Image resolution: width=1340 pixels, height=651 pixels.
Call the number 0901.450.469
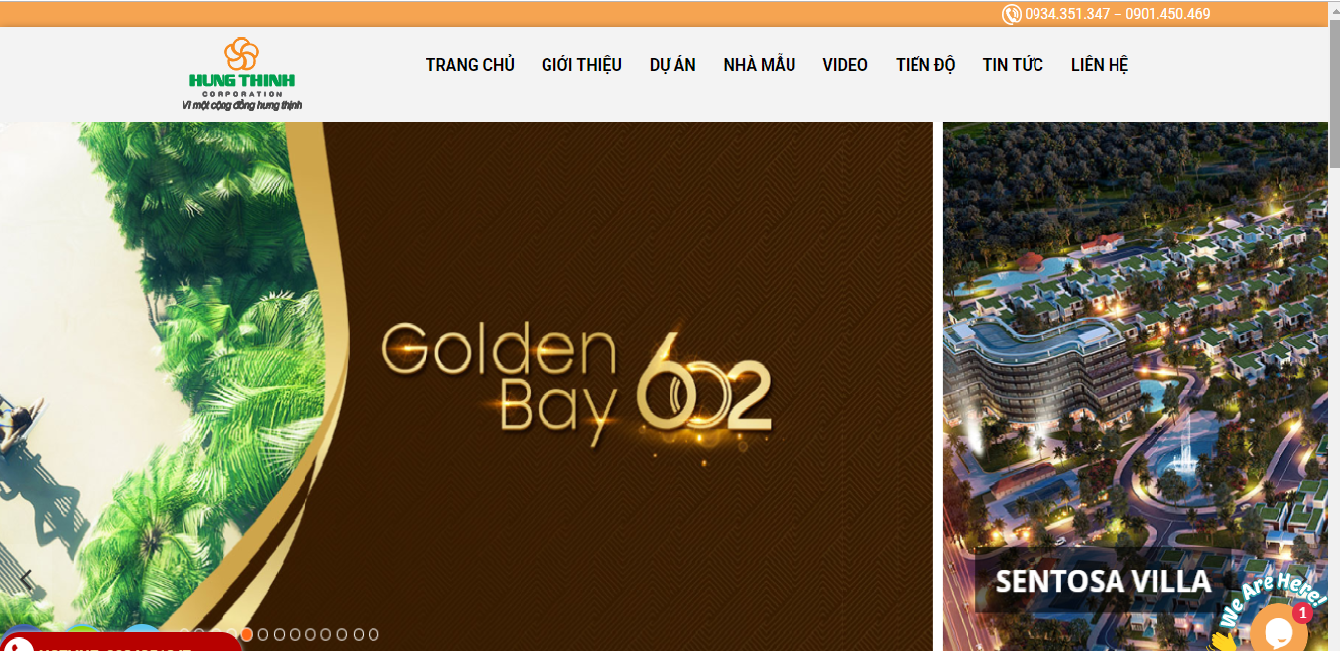pyautogui.click(x=1168, y=14)
